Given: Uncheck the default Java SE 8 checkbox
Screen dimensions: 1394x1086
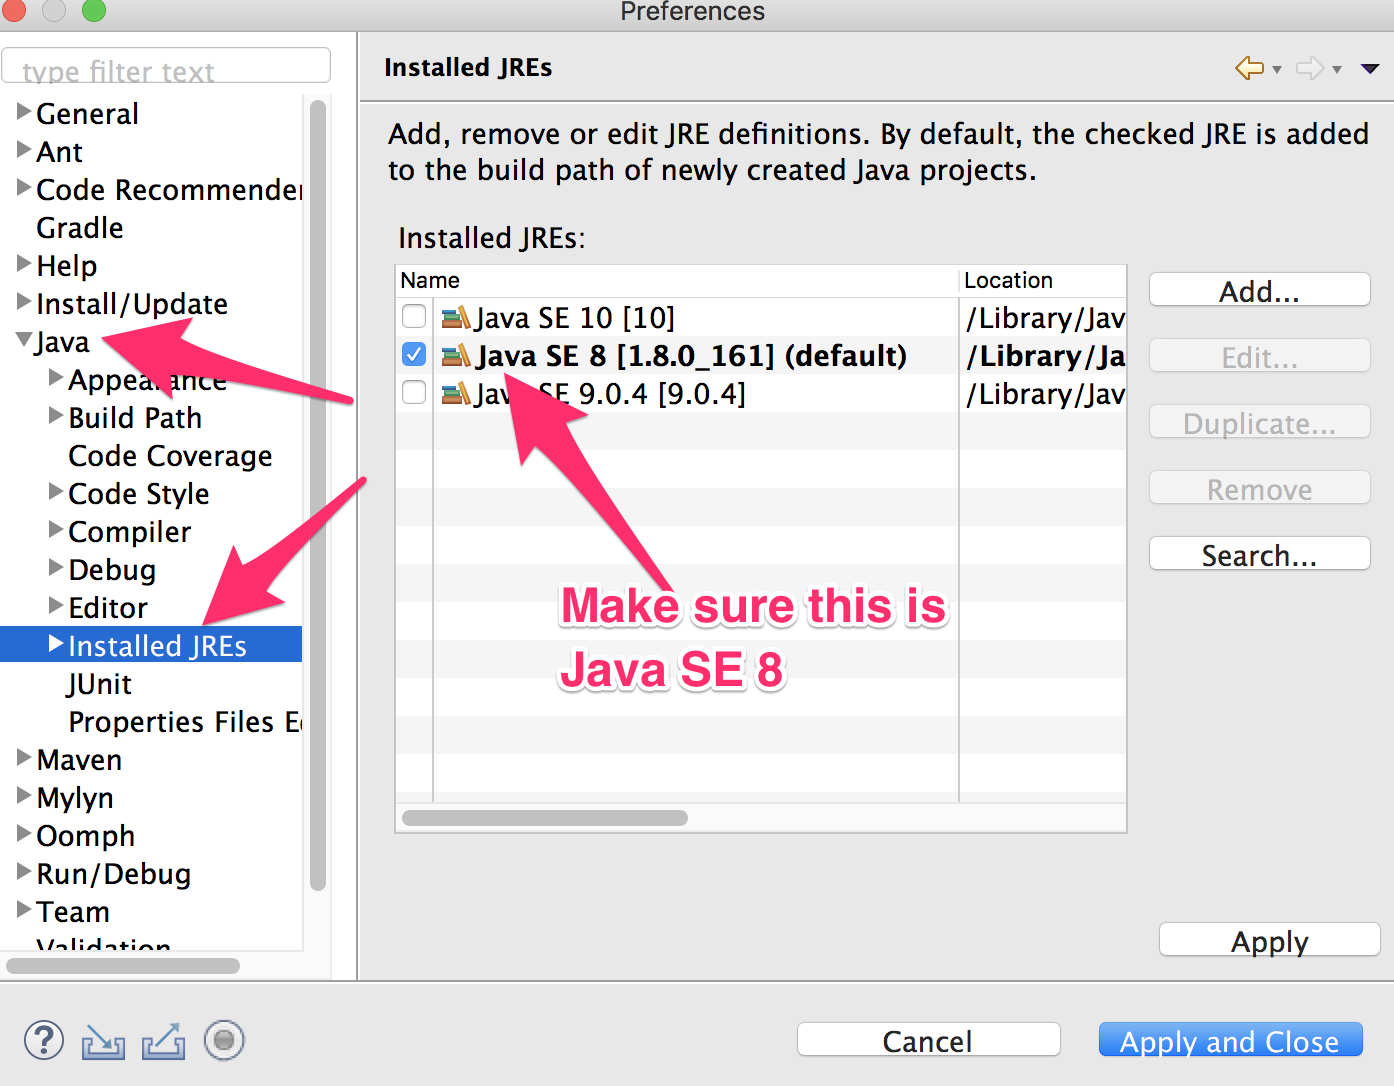Looking at the screenshot, I should [413, 354].
